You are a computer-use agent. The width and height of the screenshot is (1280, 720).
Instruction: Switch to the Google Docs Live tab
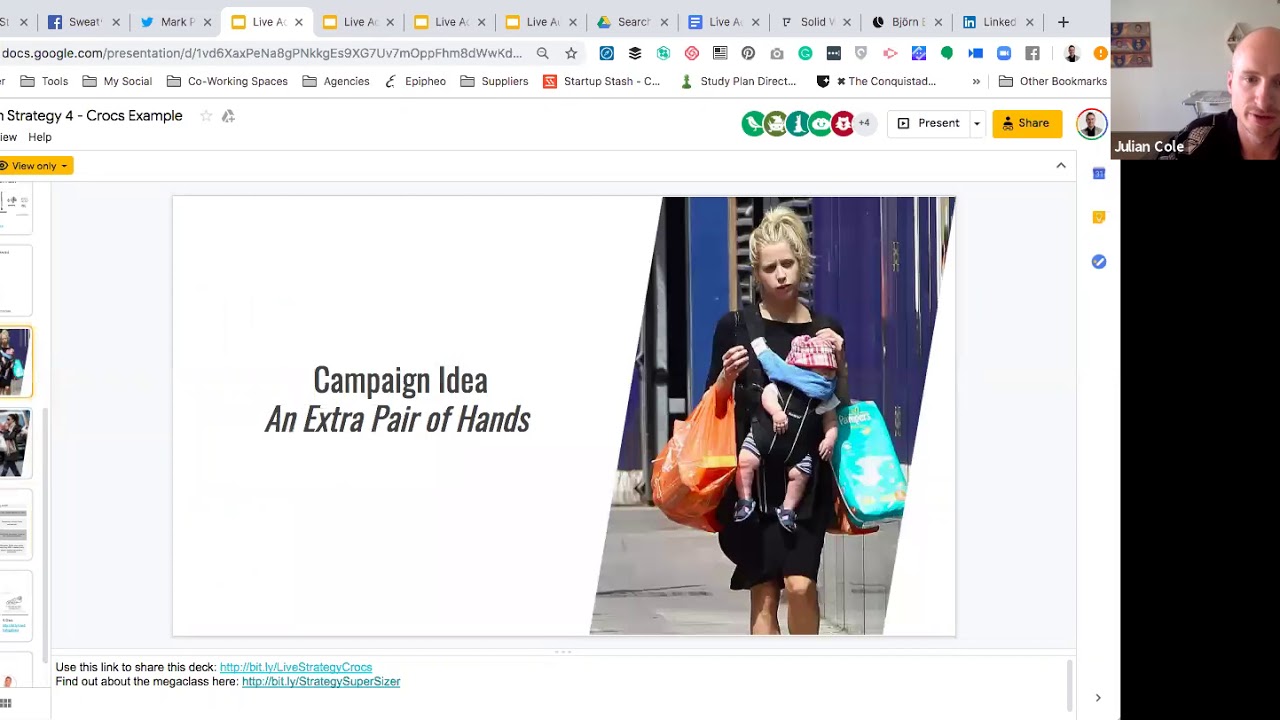click(x=724, y=22)
